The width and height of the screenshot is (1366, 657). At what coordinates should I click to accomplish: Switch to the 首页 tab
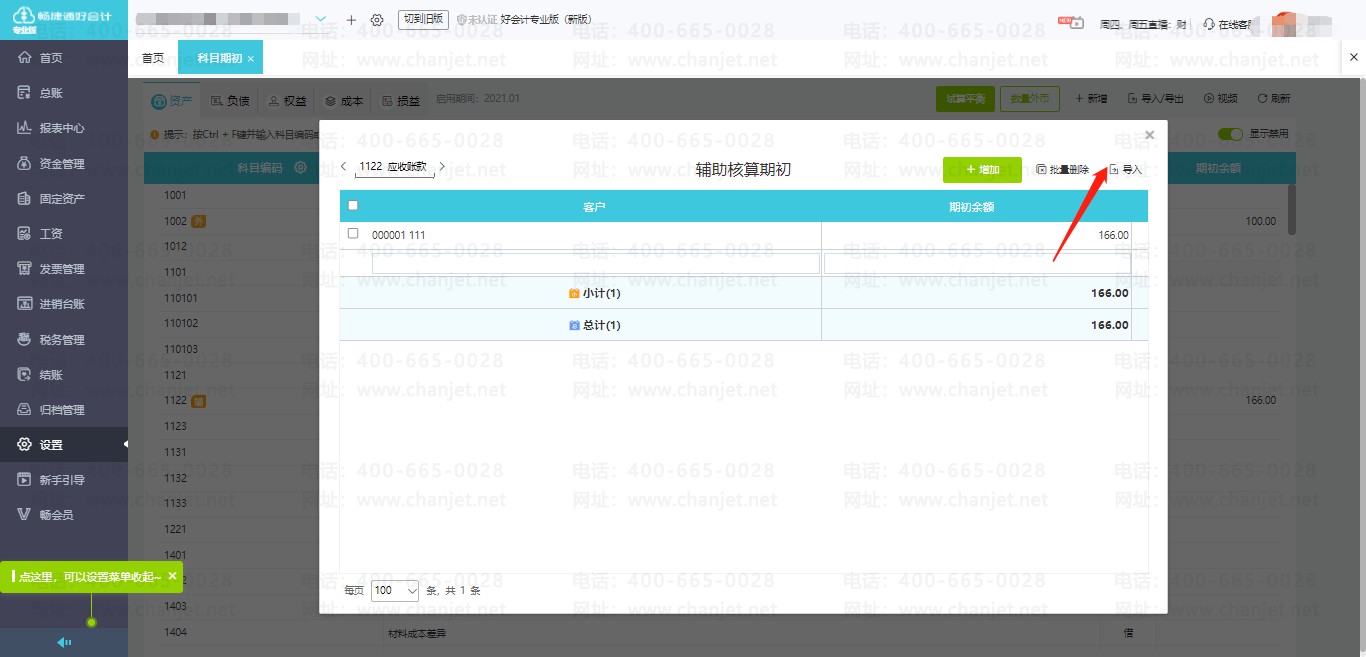coord(153,58)
